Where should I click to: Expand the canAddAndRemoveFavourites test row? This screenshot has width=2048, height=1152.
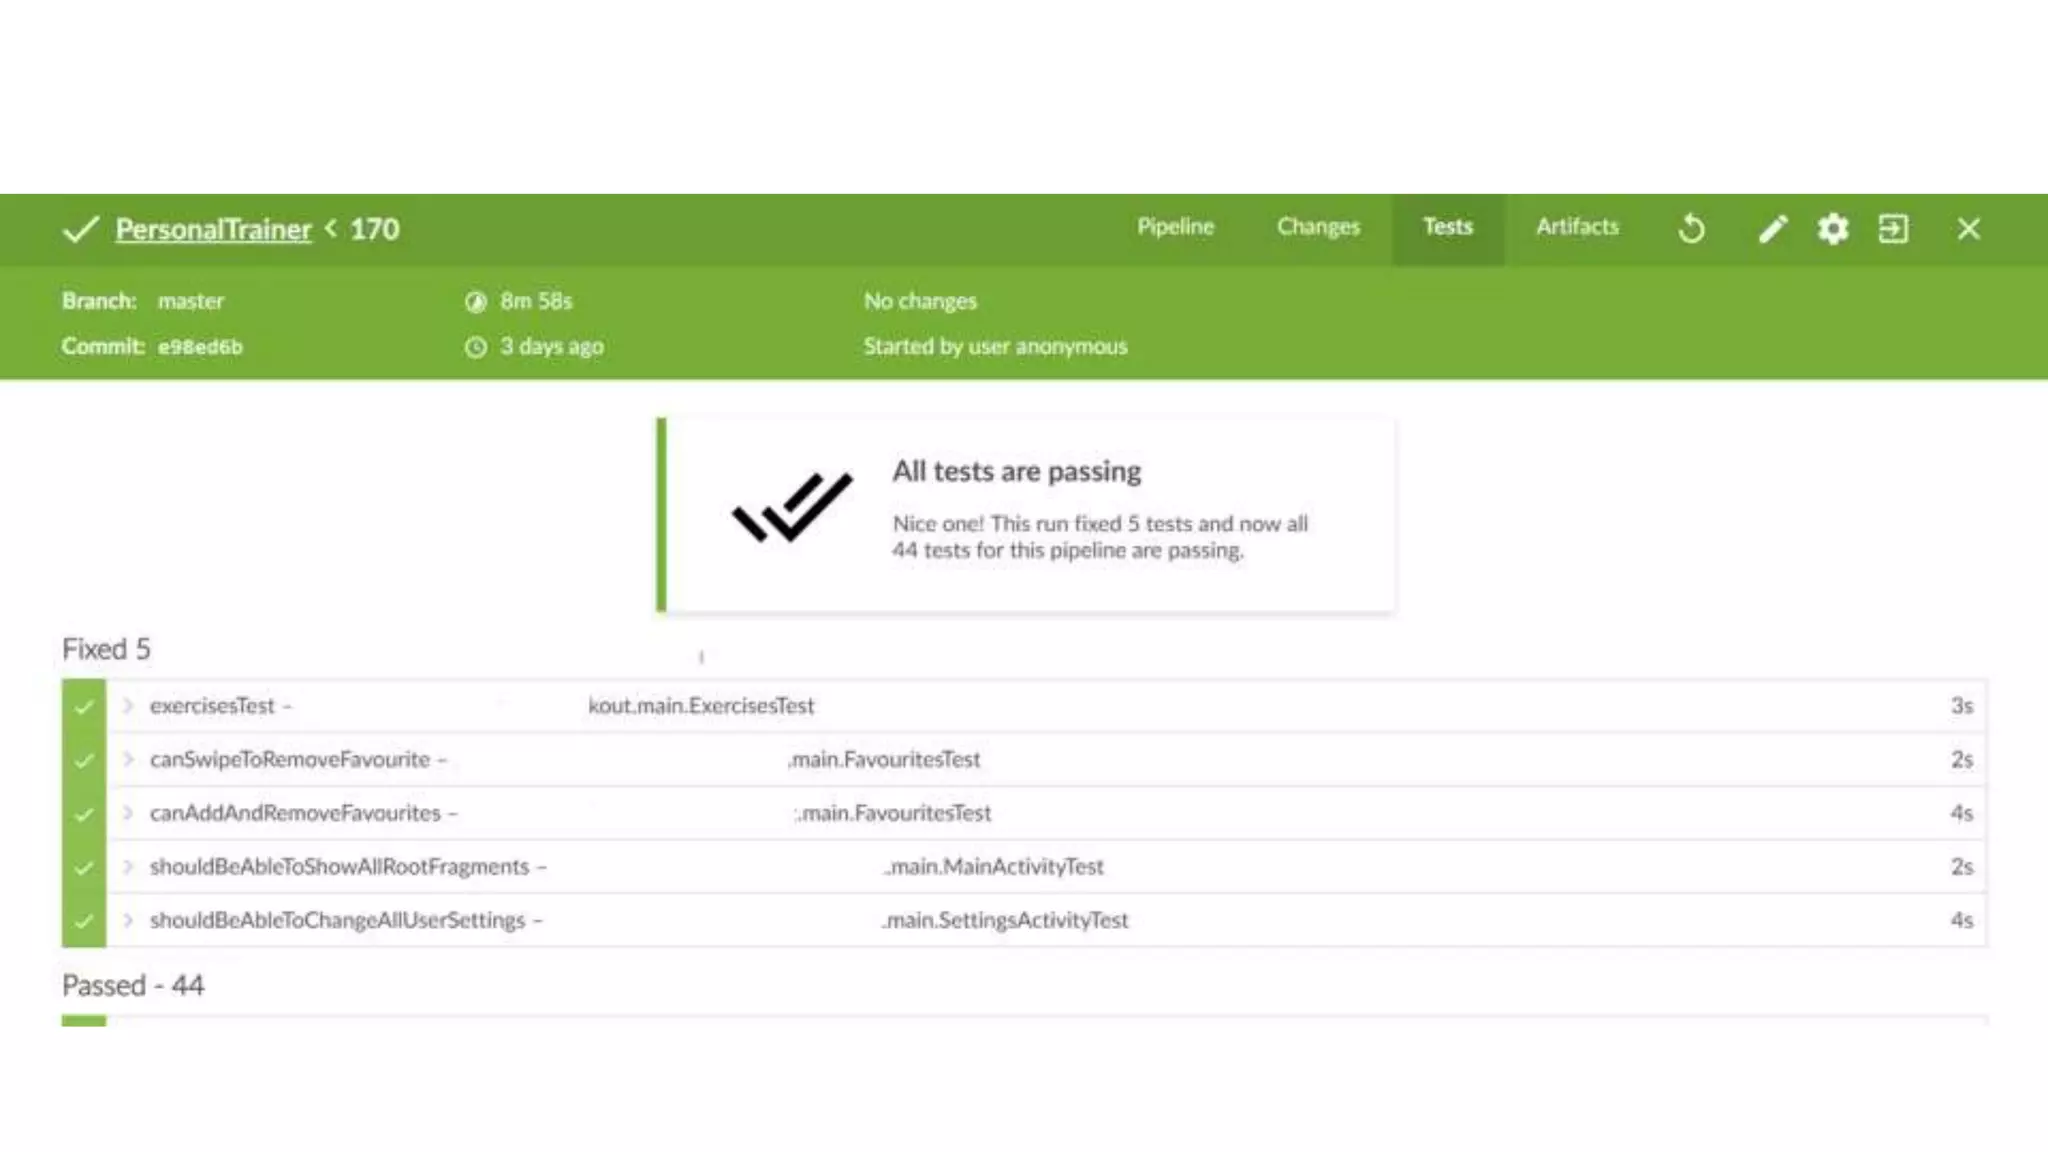tap(128, 813)
